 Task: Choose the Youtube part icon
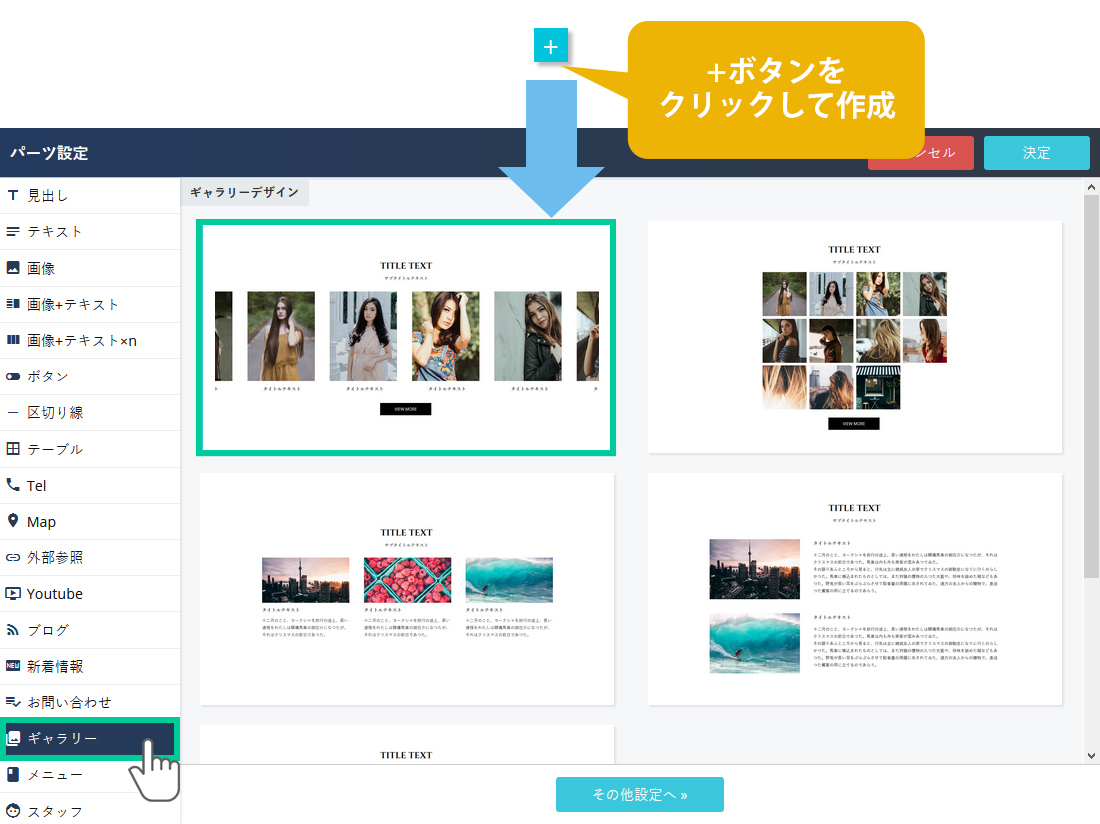13,593
